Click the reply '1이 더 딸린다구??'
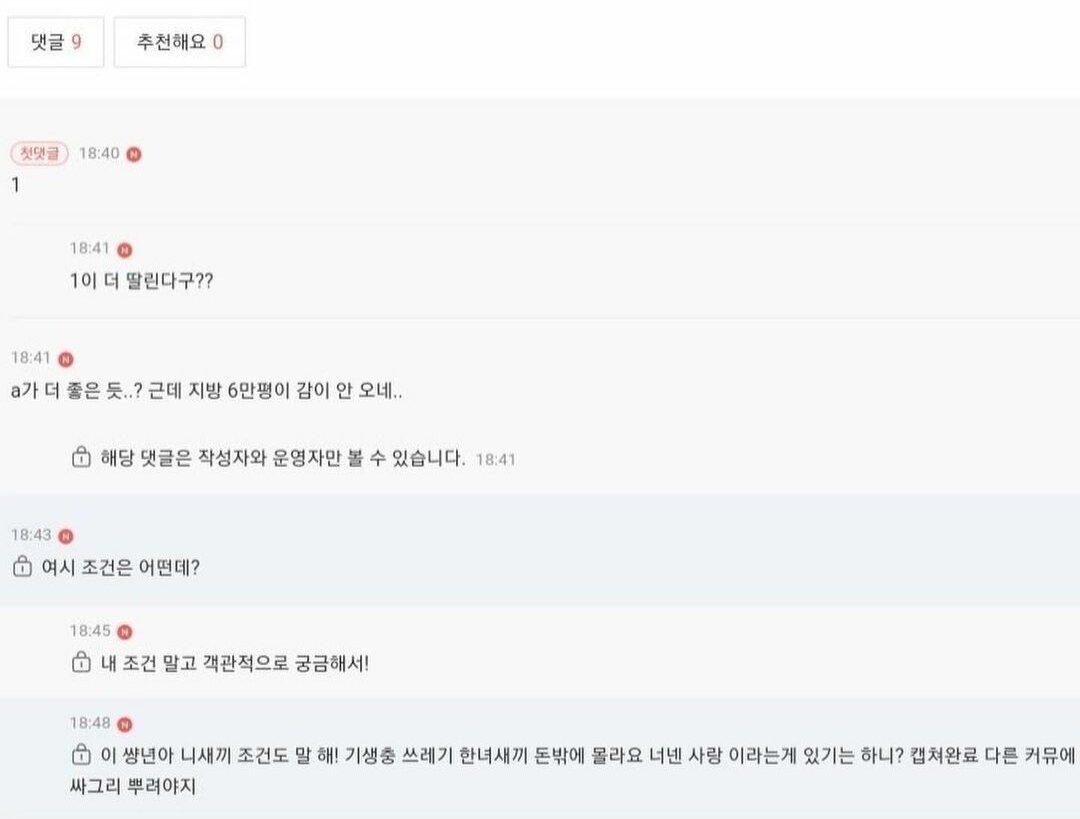 click(141, 280)
